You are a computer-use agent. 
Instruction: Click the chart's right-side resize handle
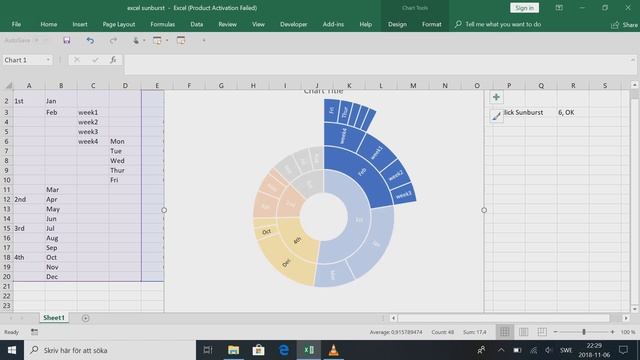(x=484, y=210)
